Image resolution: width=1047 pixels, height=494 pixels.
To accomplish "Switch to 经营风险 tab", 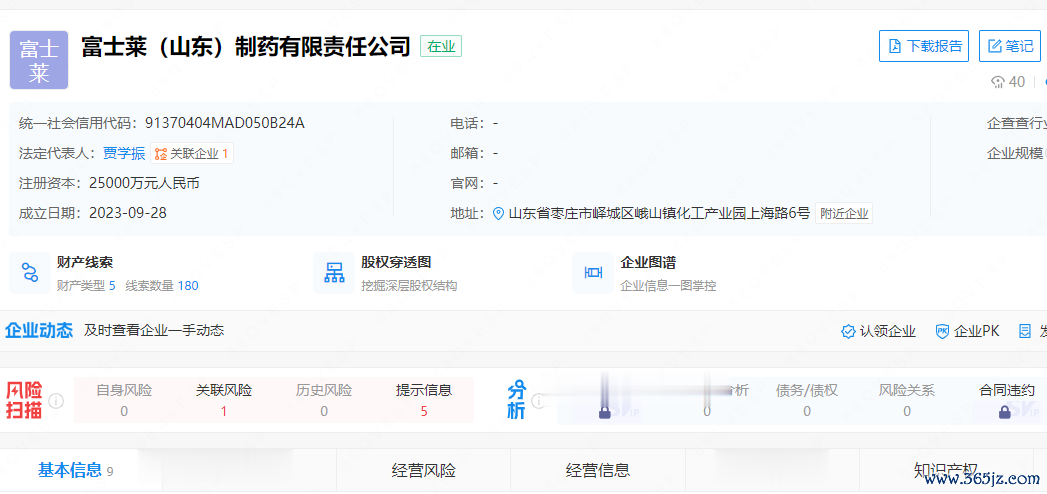I will pyautogui.click(x=423, y=470).
